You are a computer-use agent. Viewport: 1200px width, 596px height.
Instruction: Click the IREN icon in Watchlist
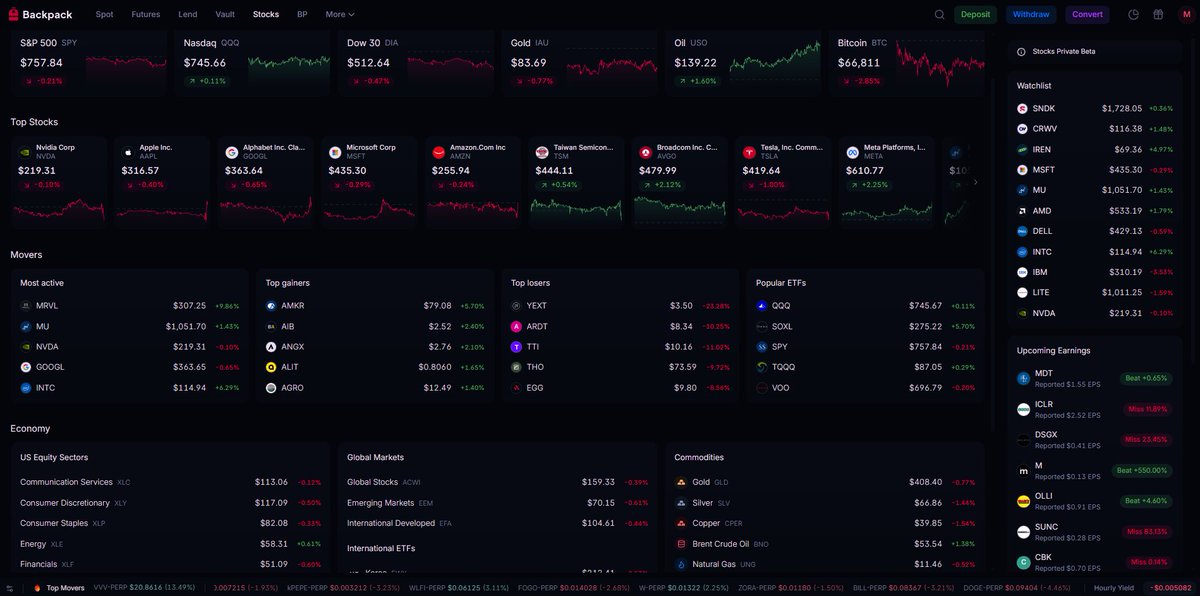point(1023,149)
